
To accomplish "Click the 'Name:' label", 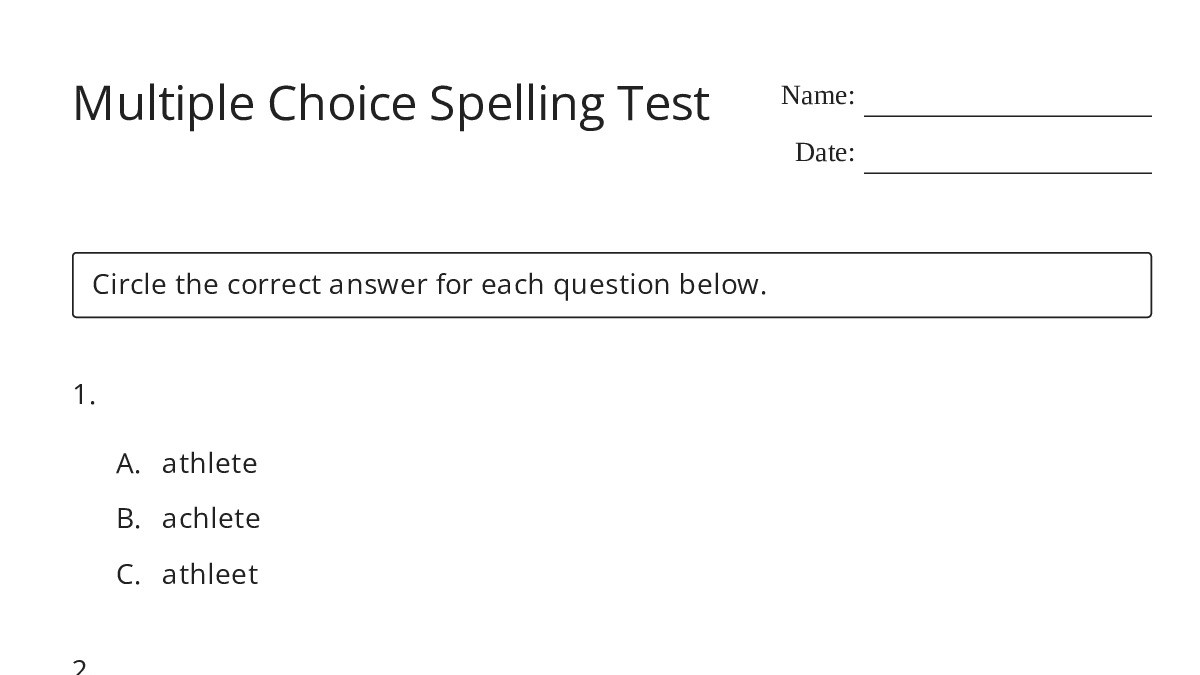I will pyautogui.click(x=817, y=96).
